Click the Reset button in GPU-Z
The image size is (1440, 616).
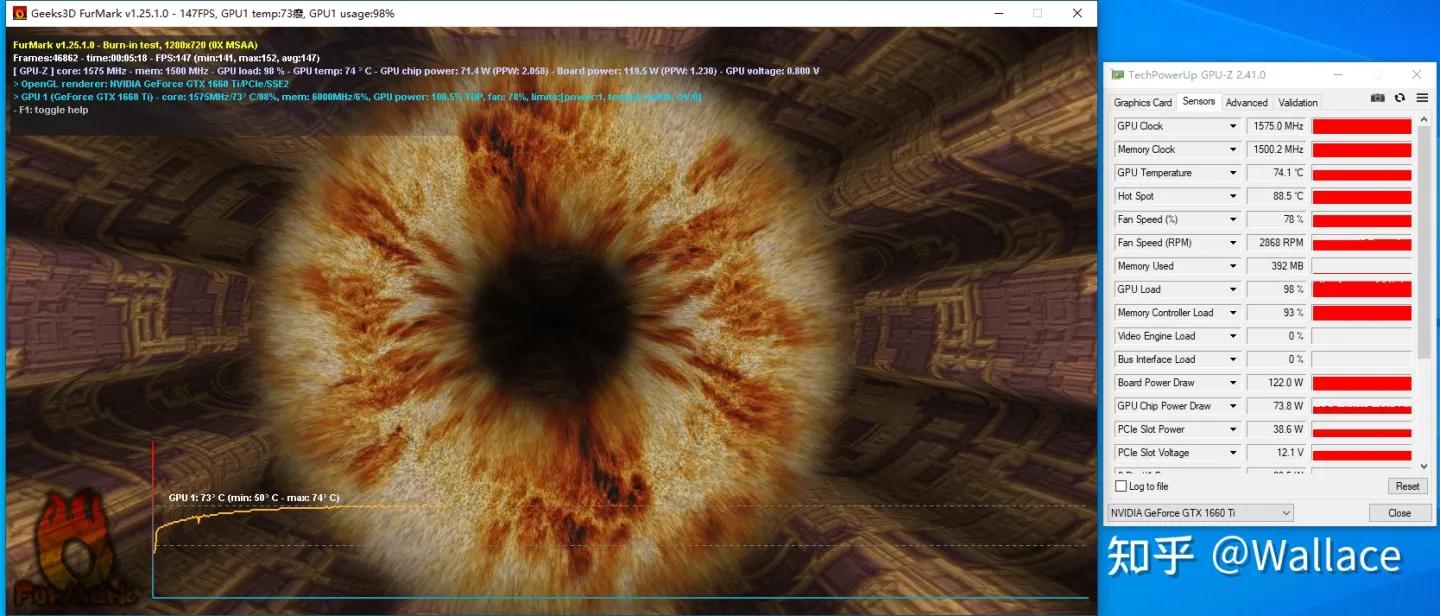point(1407,486)
